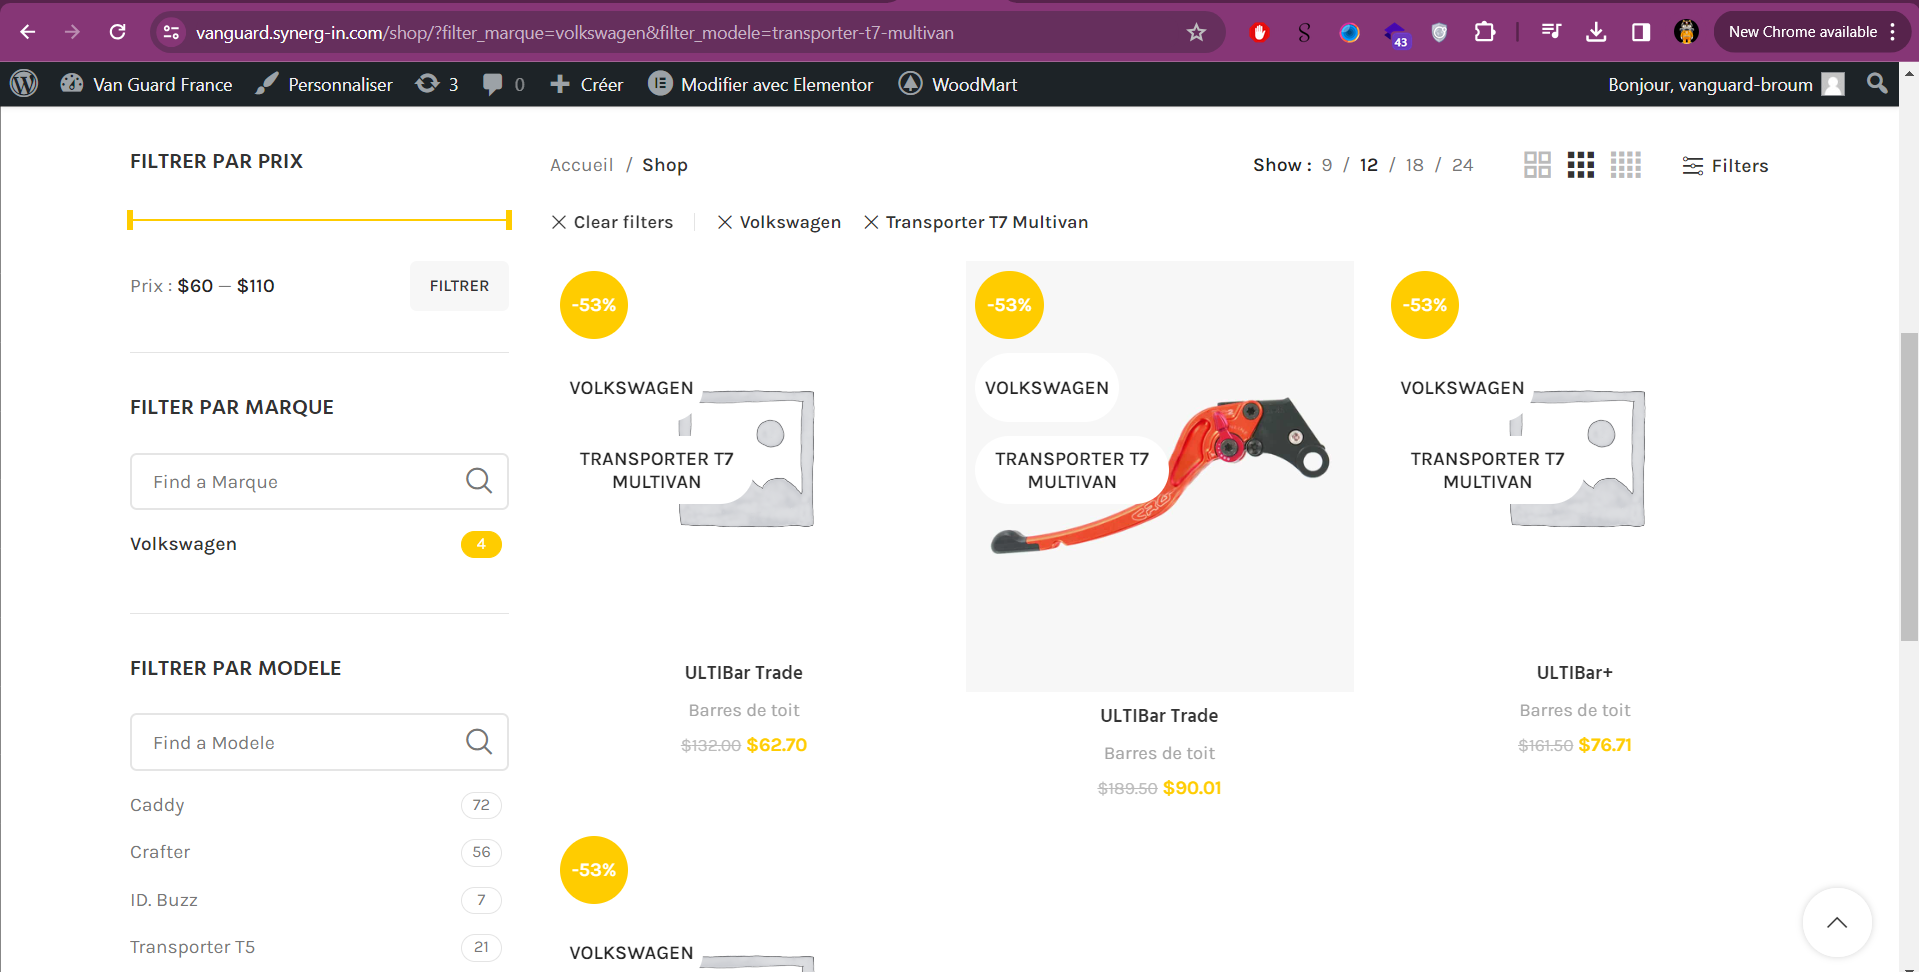Image resolution: width=1919 pixels, height=972 pixels.
Task: Filter by Caddy model
Action: [157, 805]
